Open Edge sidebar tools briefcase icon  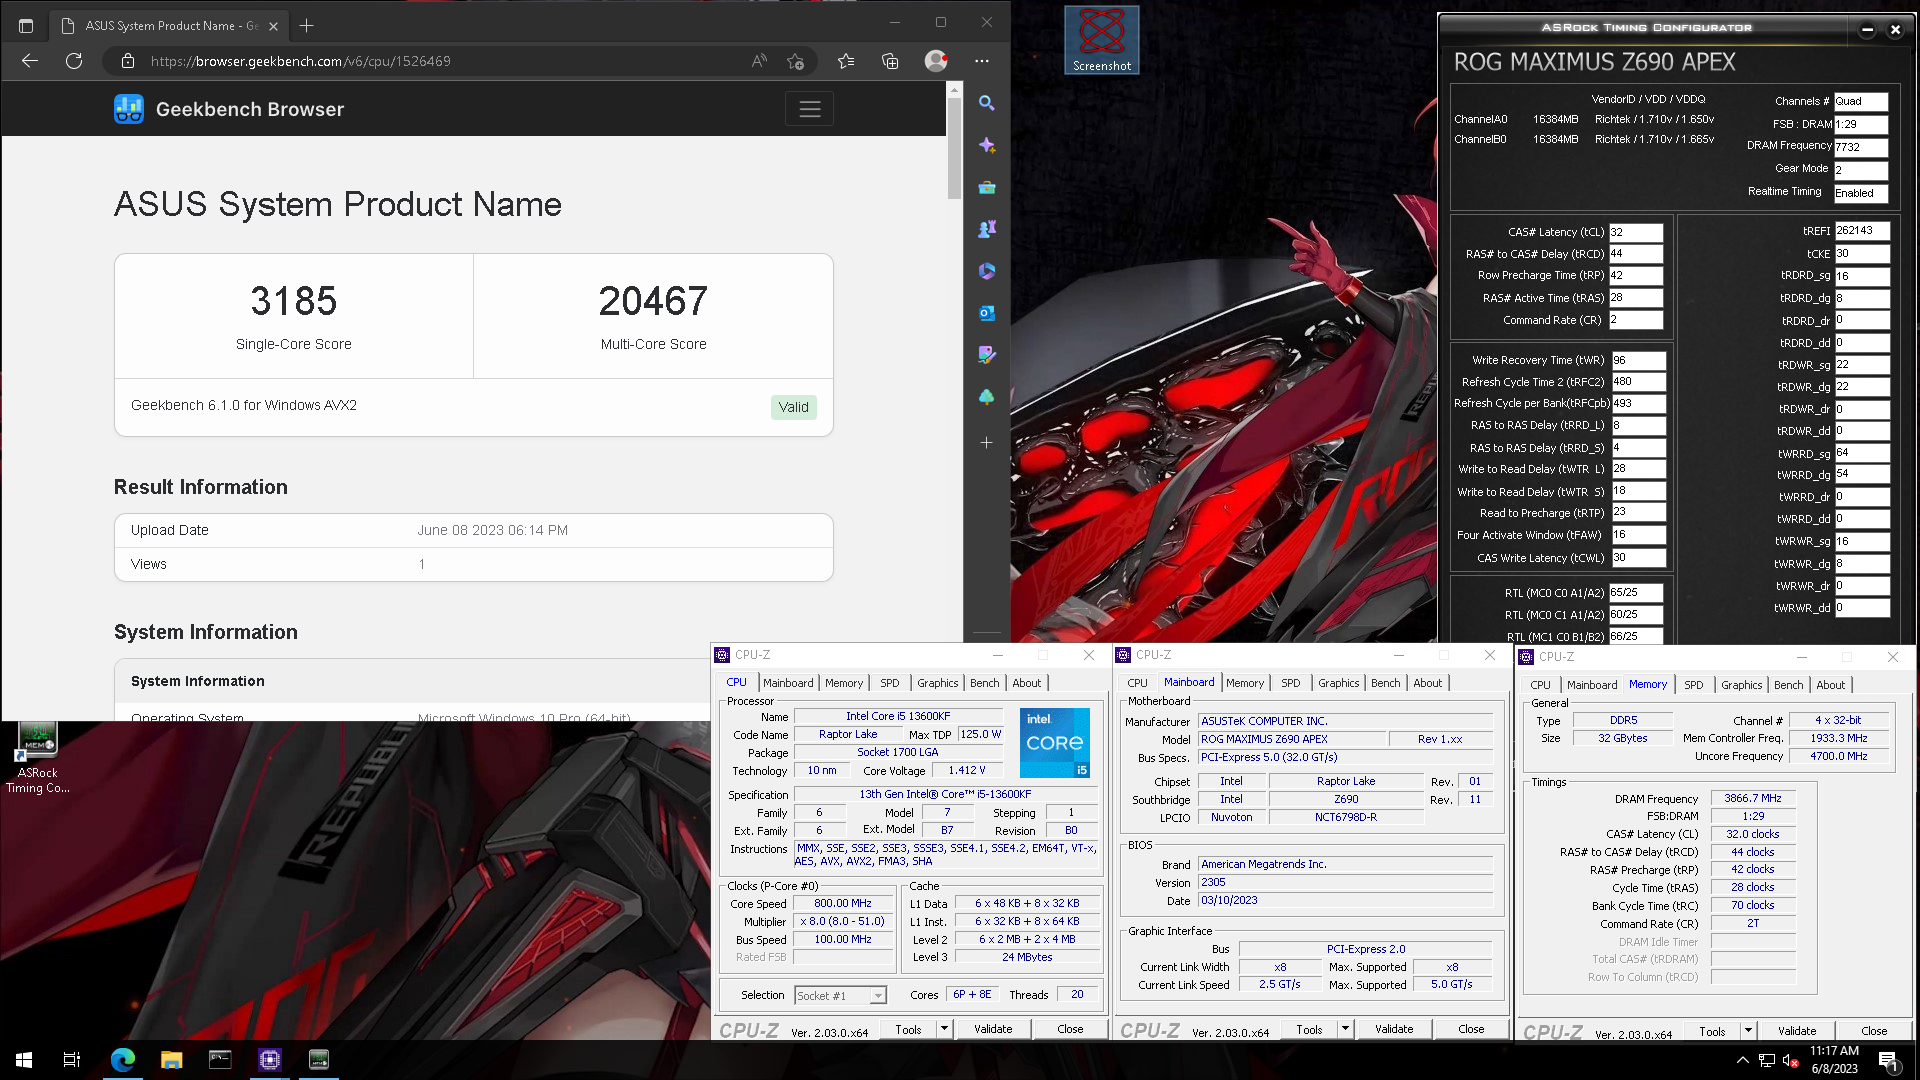[987, 187]
